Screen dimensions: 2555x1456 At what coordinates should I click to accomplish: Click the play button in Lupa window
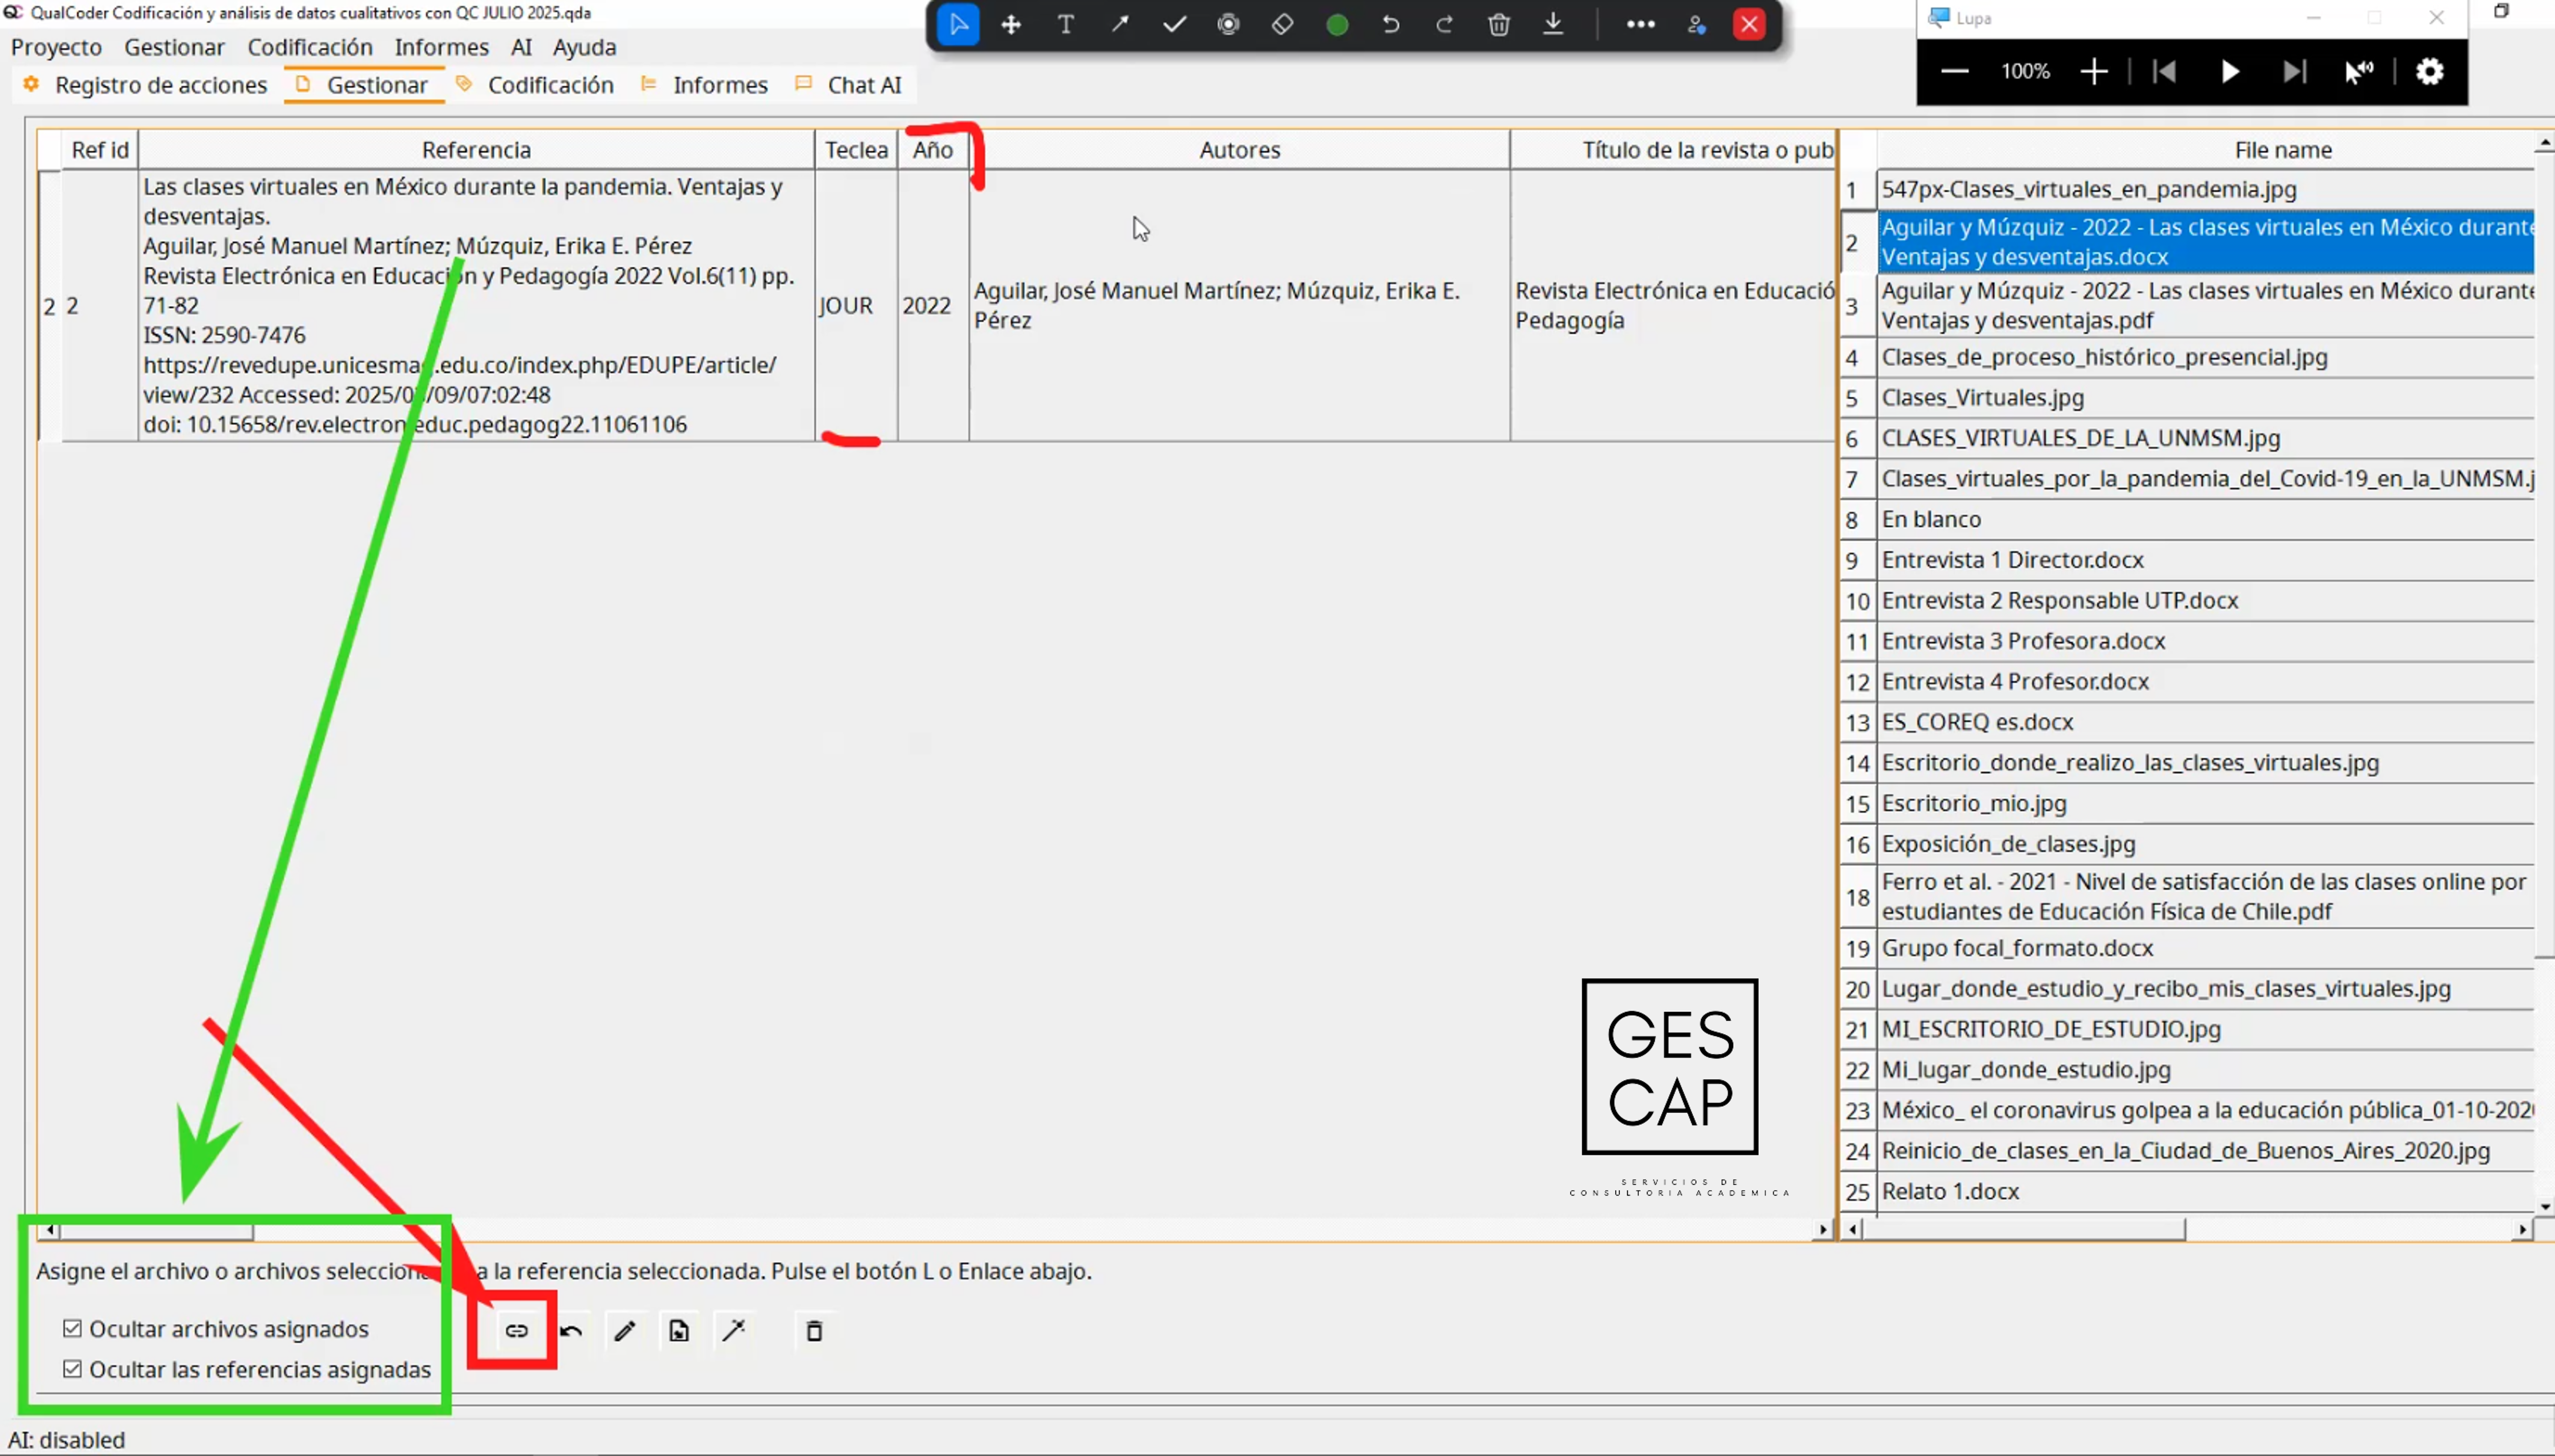(2229, 71)
